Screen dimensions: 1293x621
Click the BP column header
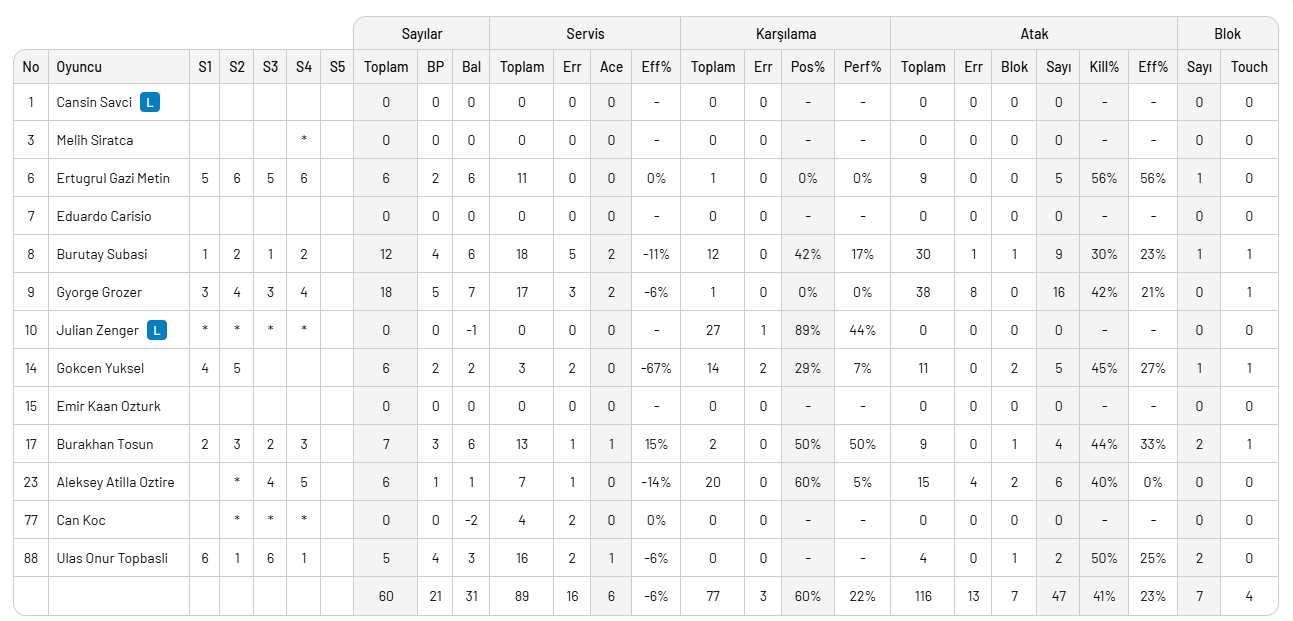[x=435, y=67]
